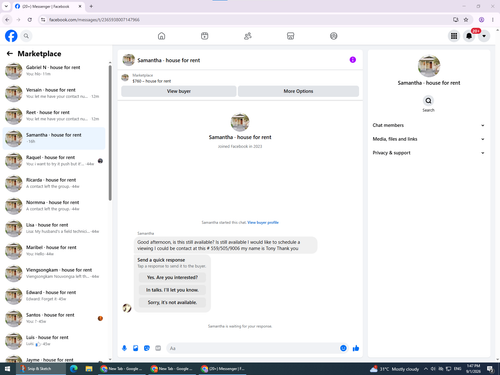The image size is (500, 375).
Task: Open Reet house for rent chat
Action: 54,116
